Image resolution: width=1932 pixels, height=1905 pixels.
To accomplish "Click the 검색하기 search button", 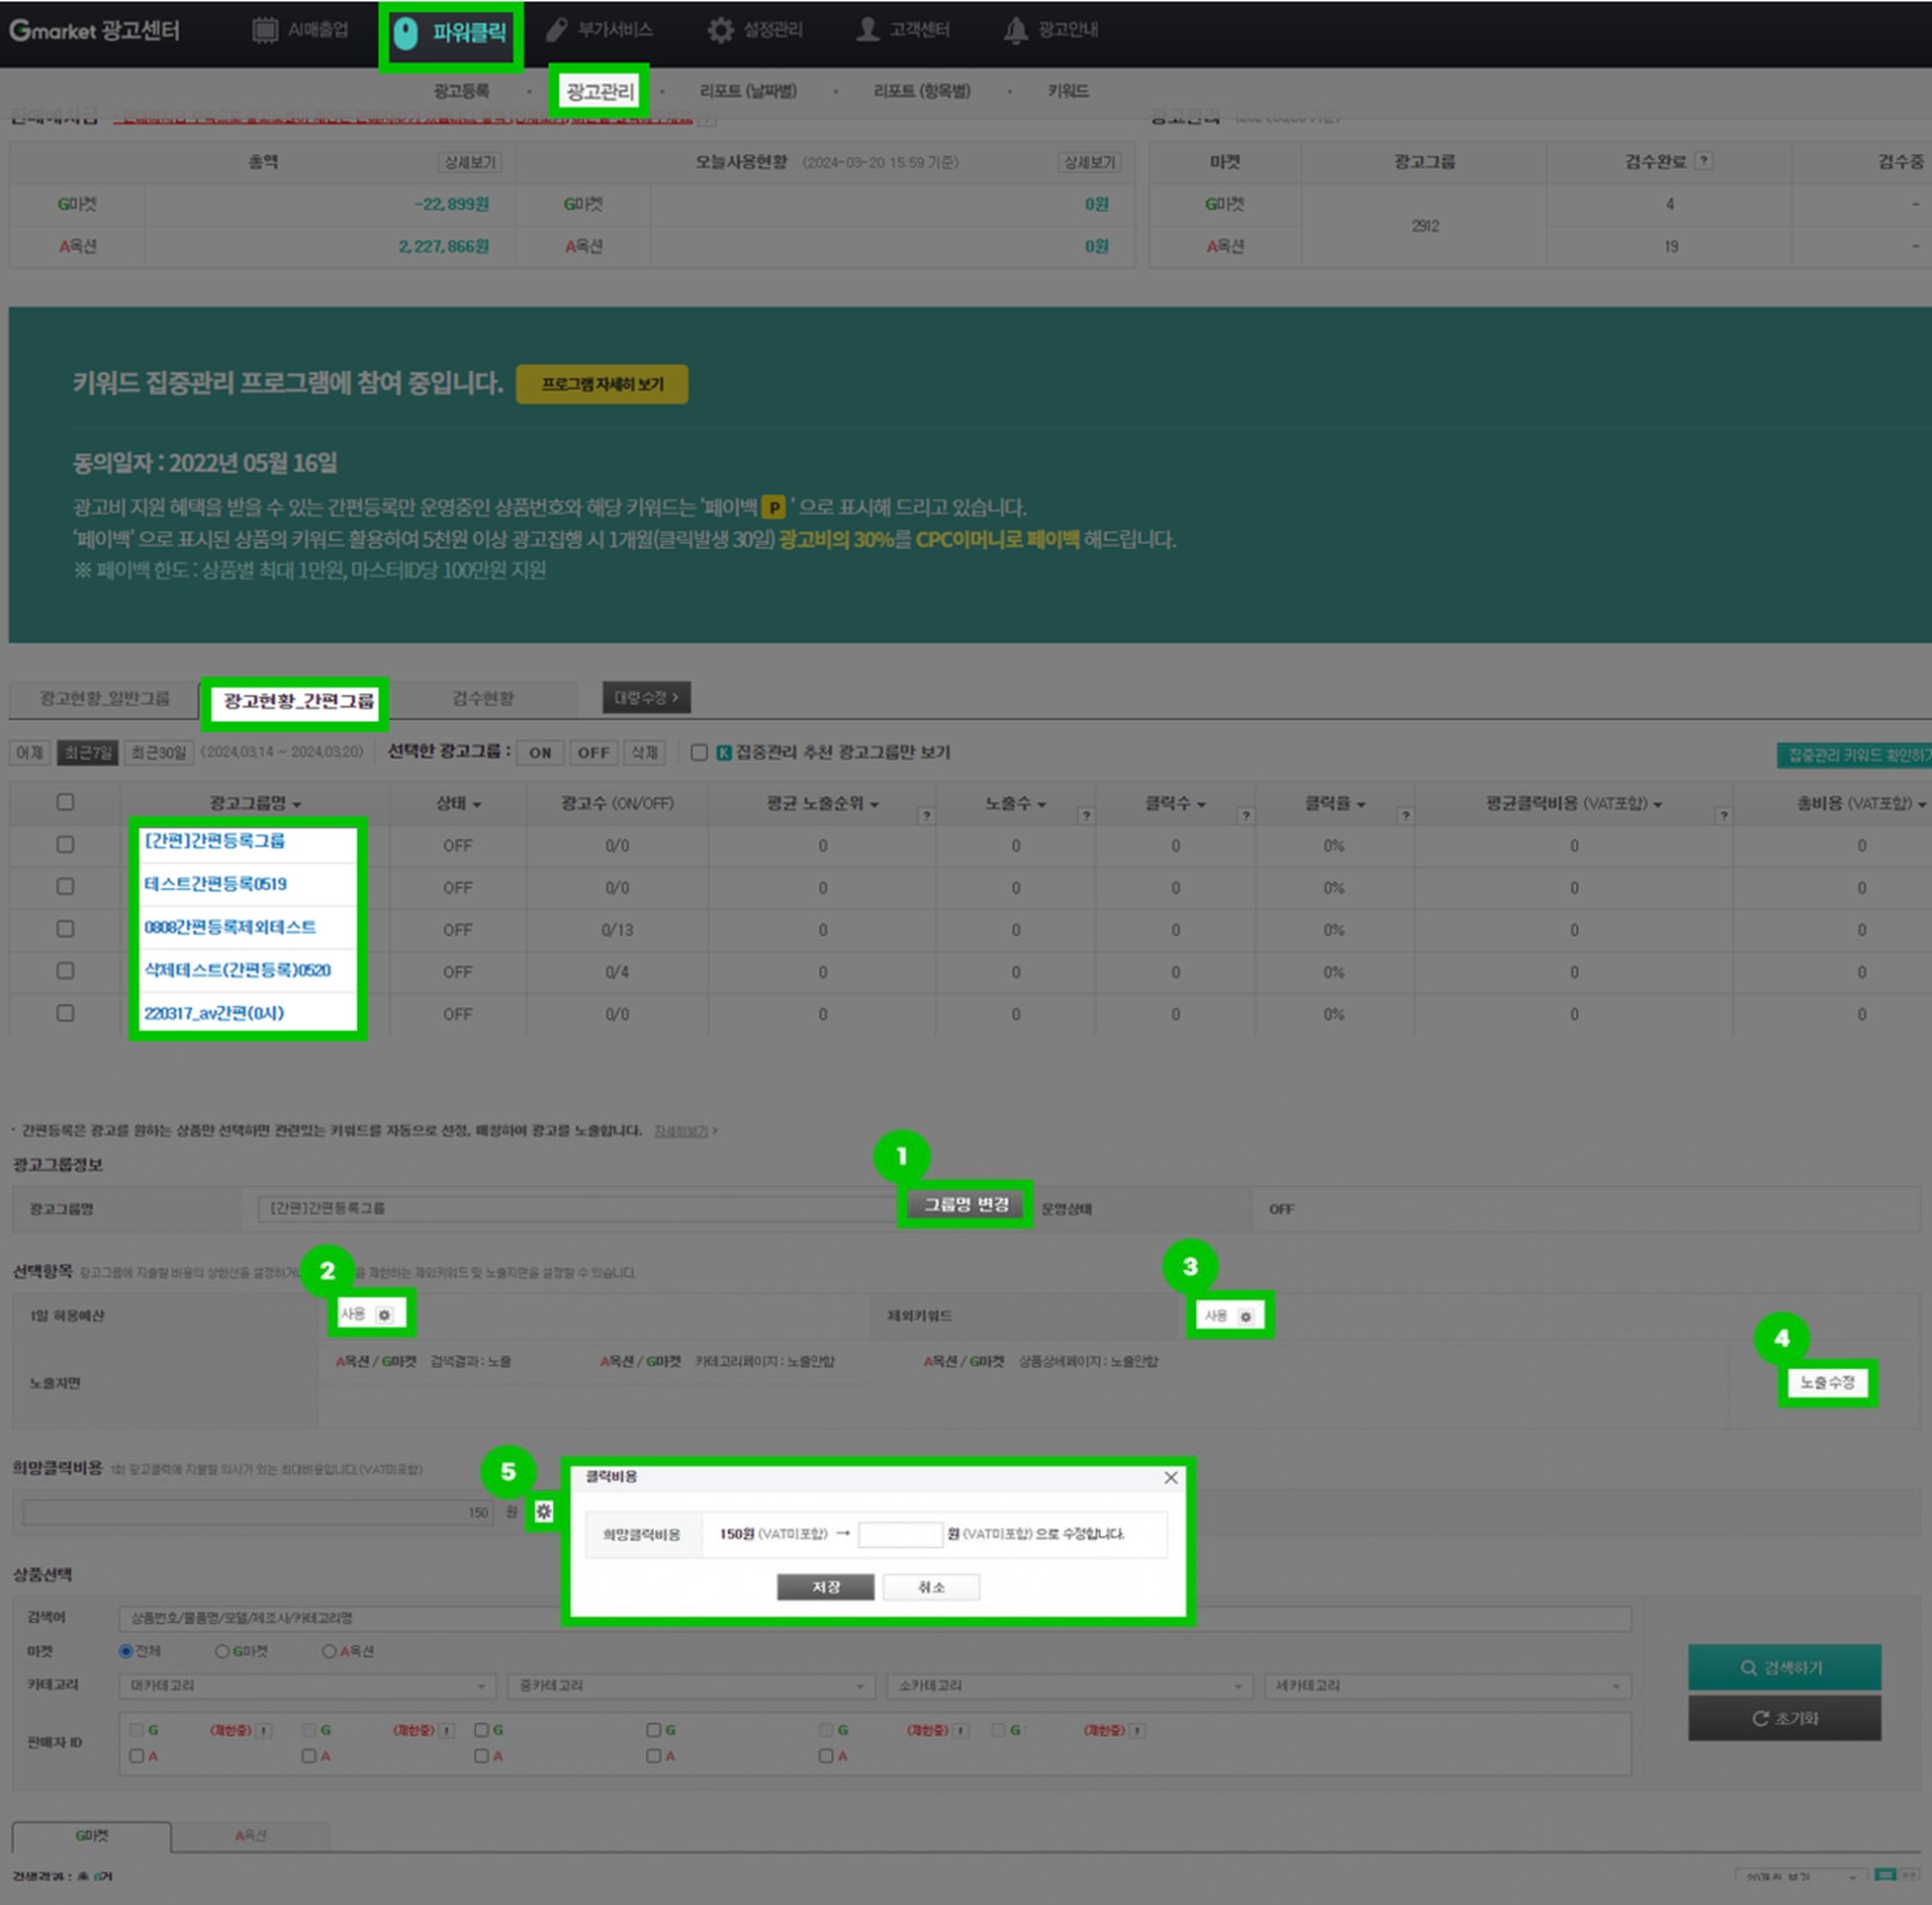I will [1784, 1667].
